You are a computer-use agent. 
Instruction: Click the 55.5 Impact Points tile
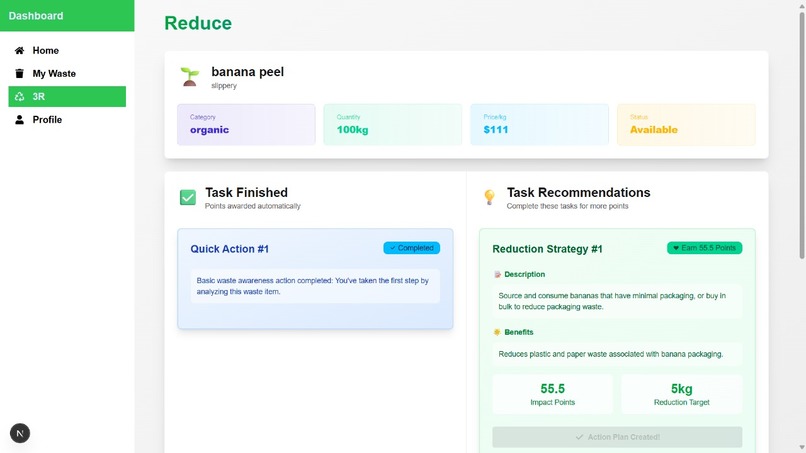(x=553, y=394)
